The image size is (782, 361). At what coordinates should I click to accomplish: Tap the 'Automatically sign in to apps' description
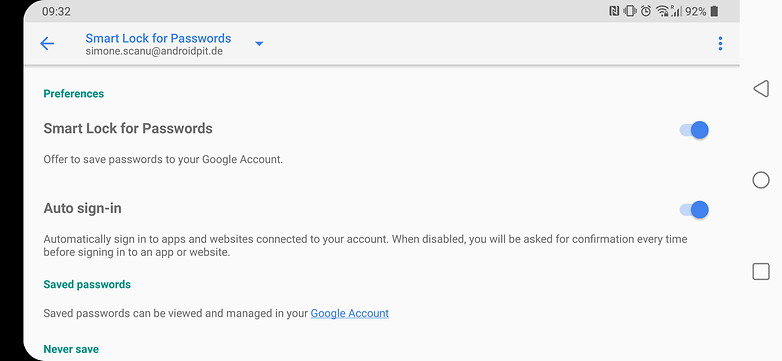tap(365, 246)
